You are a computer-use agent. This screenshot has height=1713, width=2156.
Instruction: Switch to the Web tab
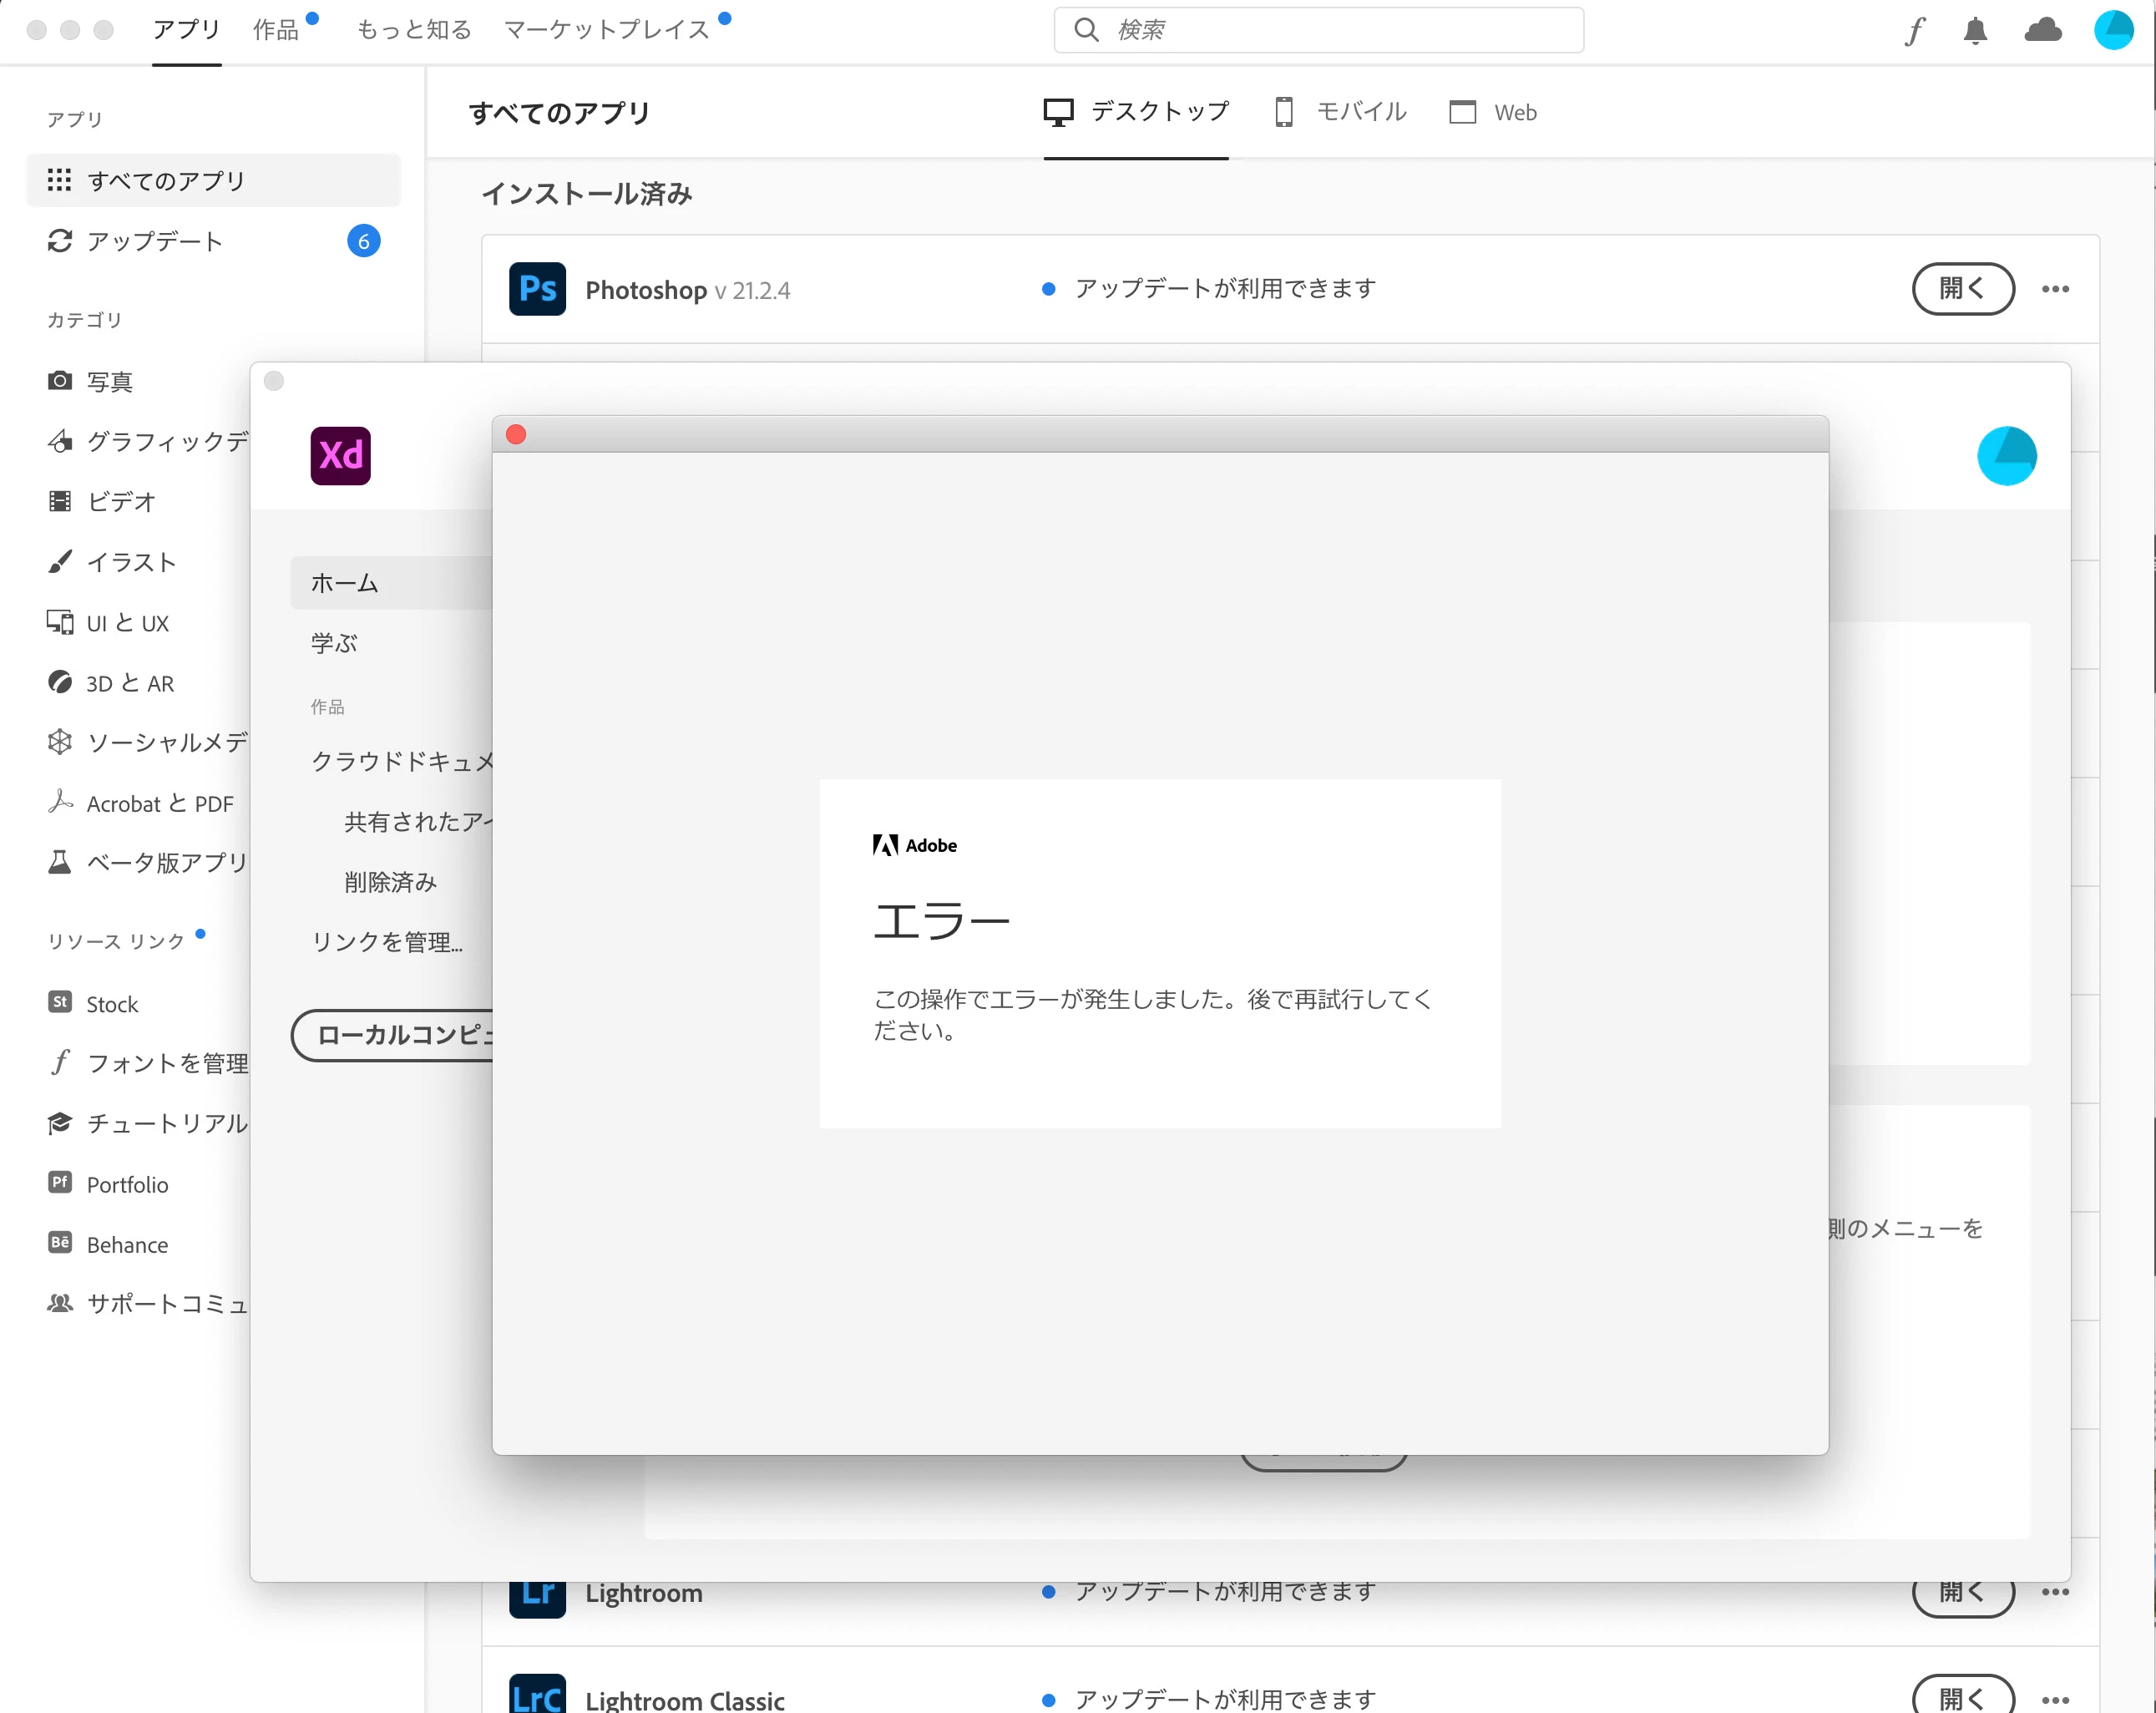click(1493, 112)
